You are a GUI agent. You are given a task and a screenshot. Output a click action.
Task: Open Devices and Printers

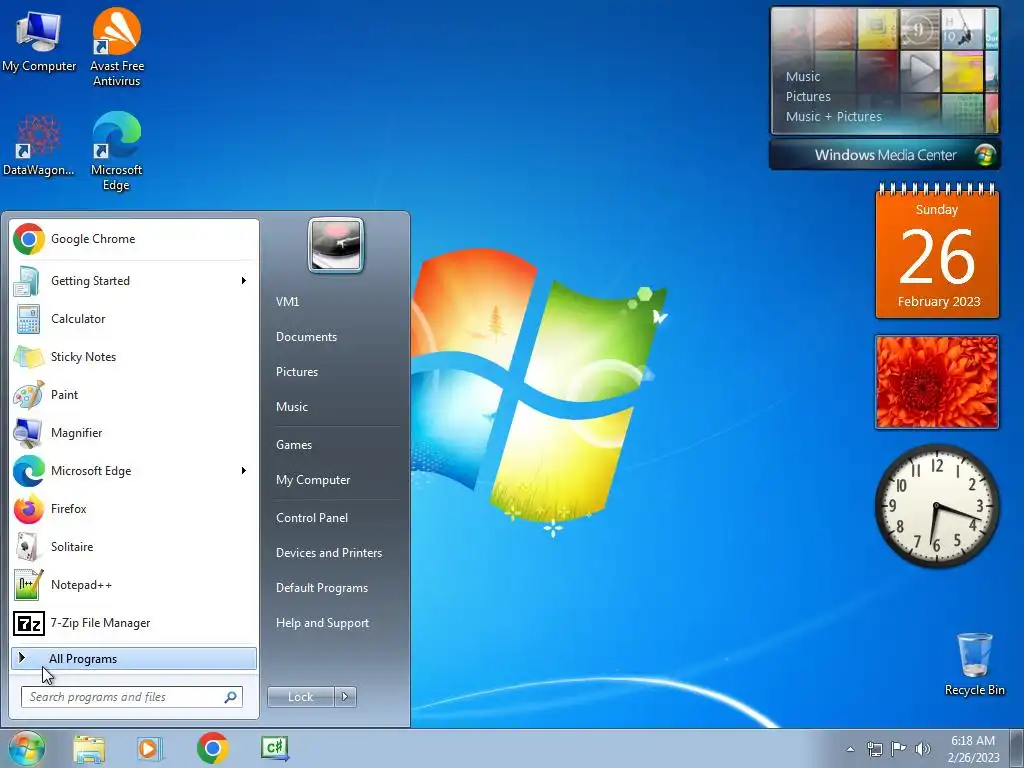pos(329,553)
